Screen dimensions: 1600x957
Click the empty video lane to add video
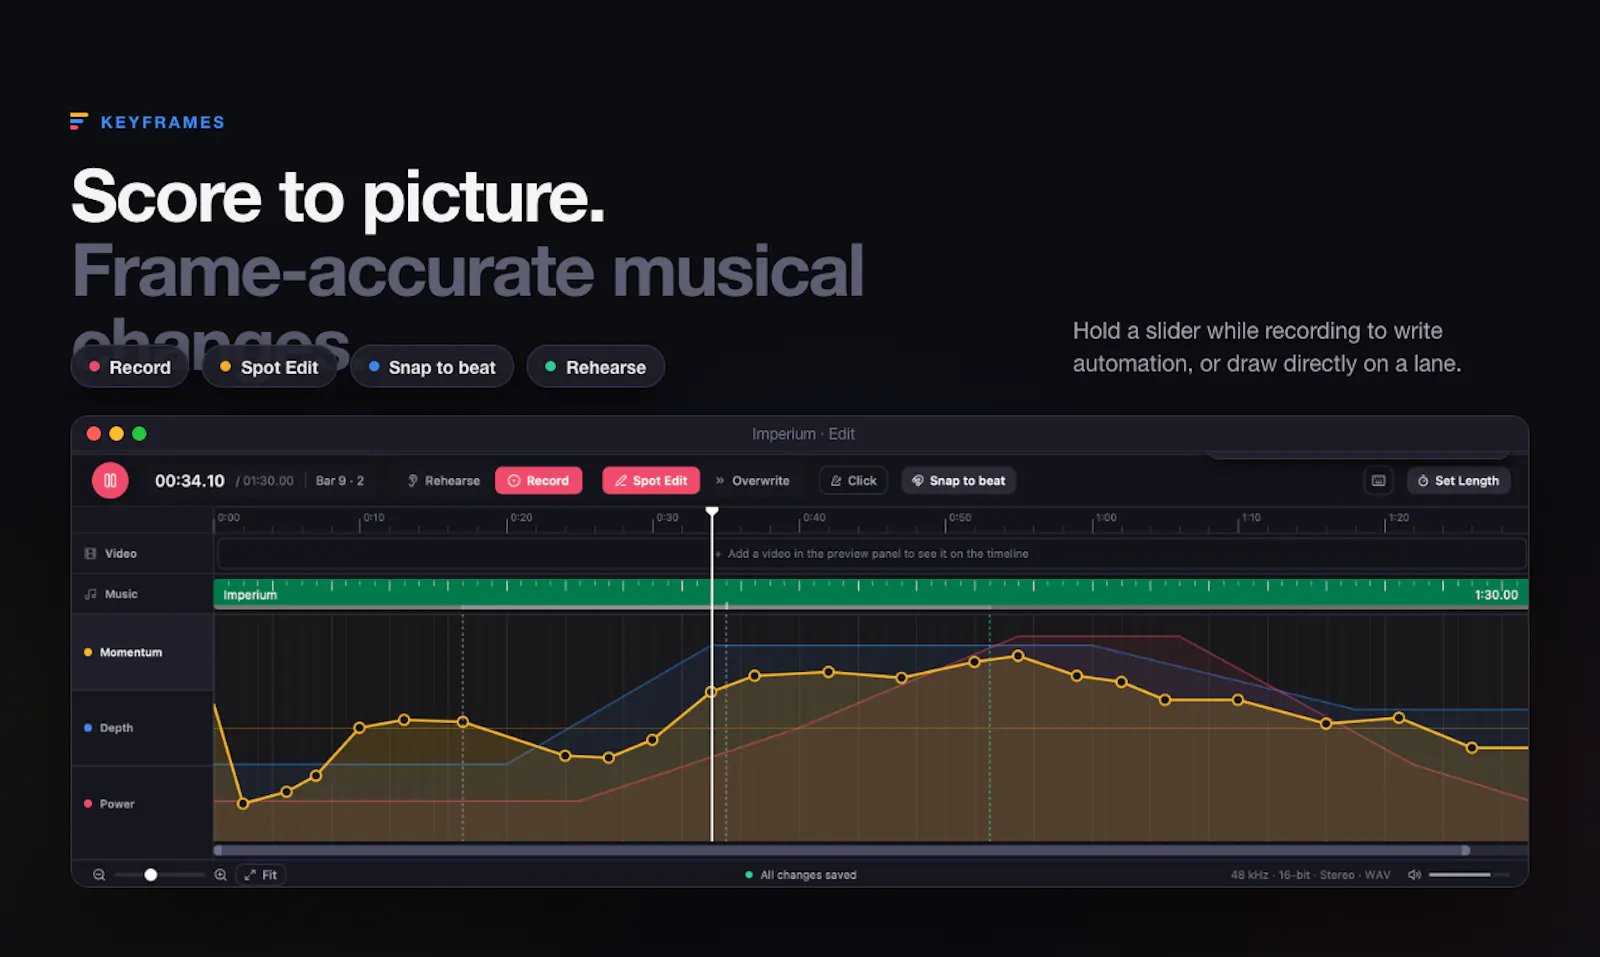[871, 553]
